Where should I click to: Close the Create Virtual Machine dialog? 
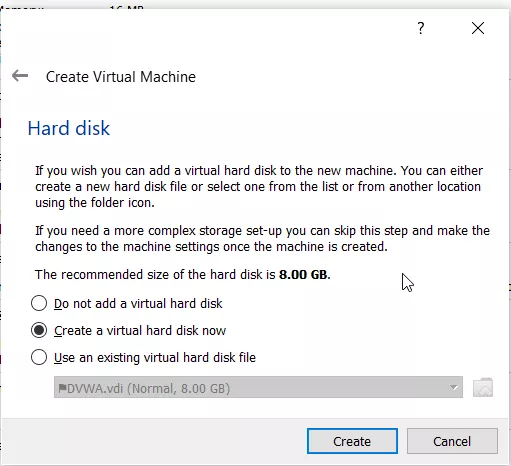click(x=478, y=28)
